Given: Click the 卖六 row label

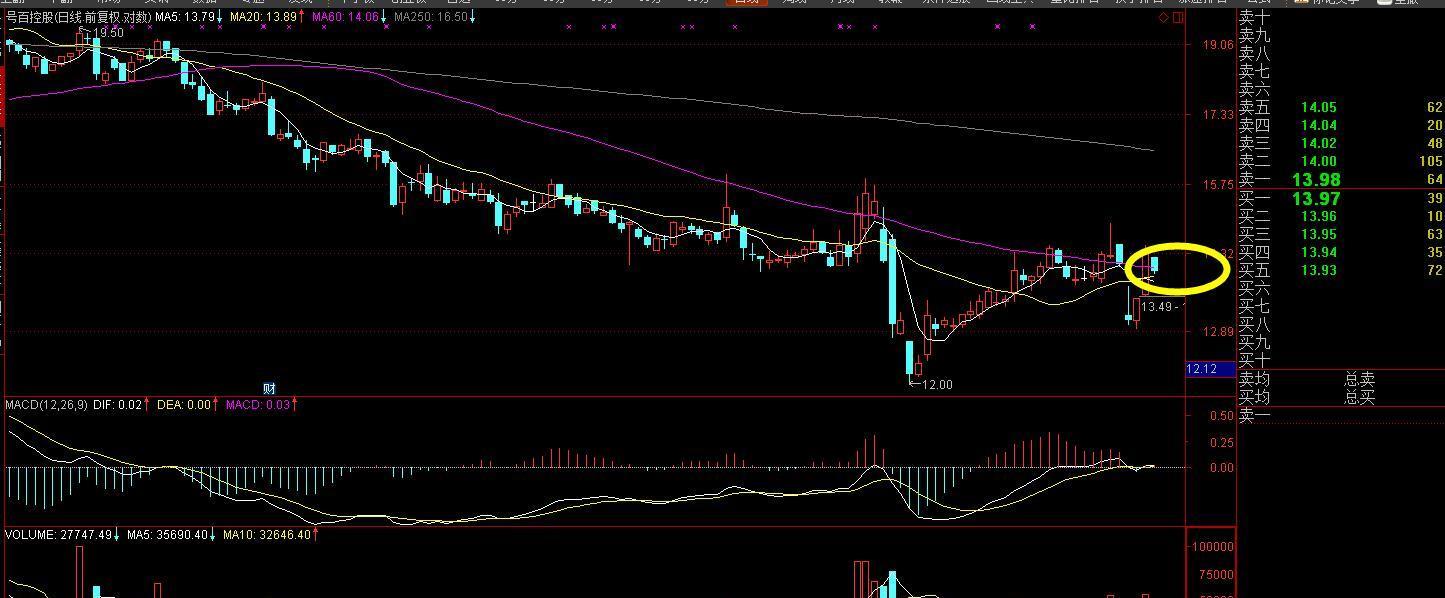Looking at the screenshot, I should pos(1254,90).
